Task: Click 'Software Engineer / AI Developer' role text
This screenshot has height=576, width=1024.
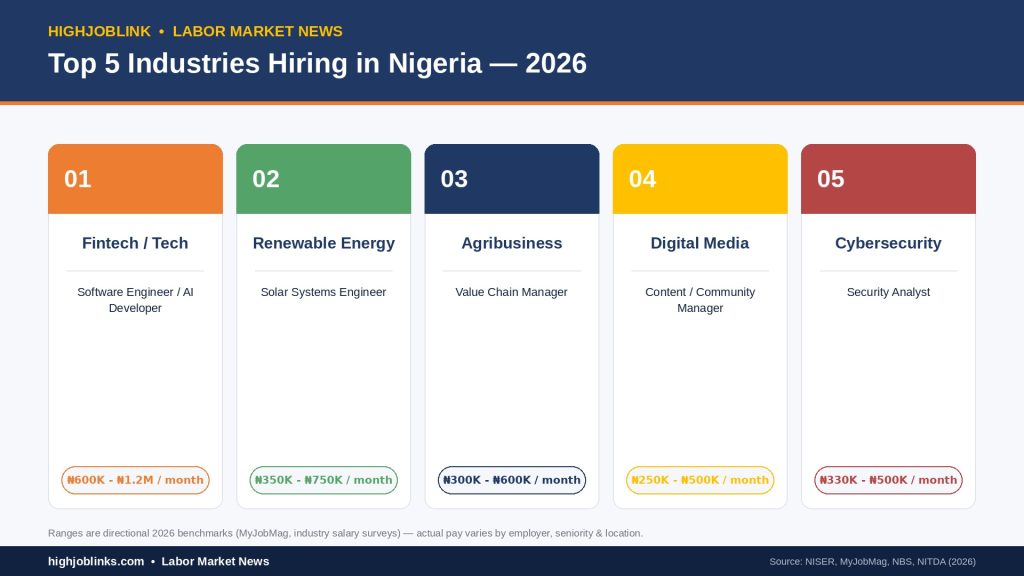Action: [135, 300]
